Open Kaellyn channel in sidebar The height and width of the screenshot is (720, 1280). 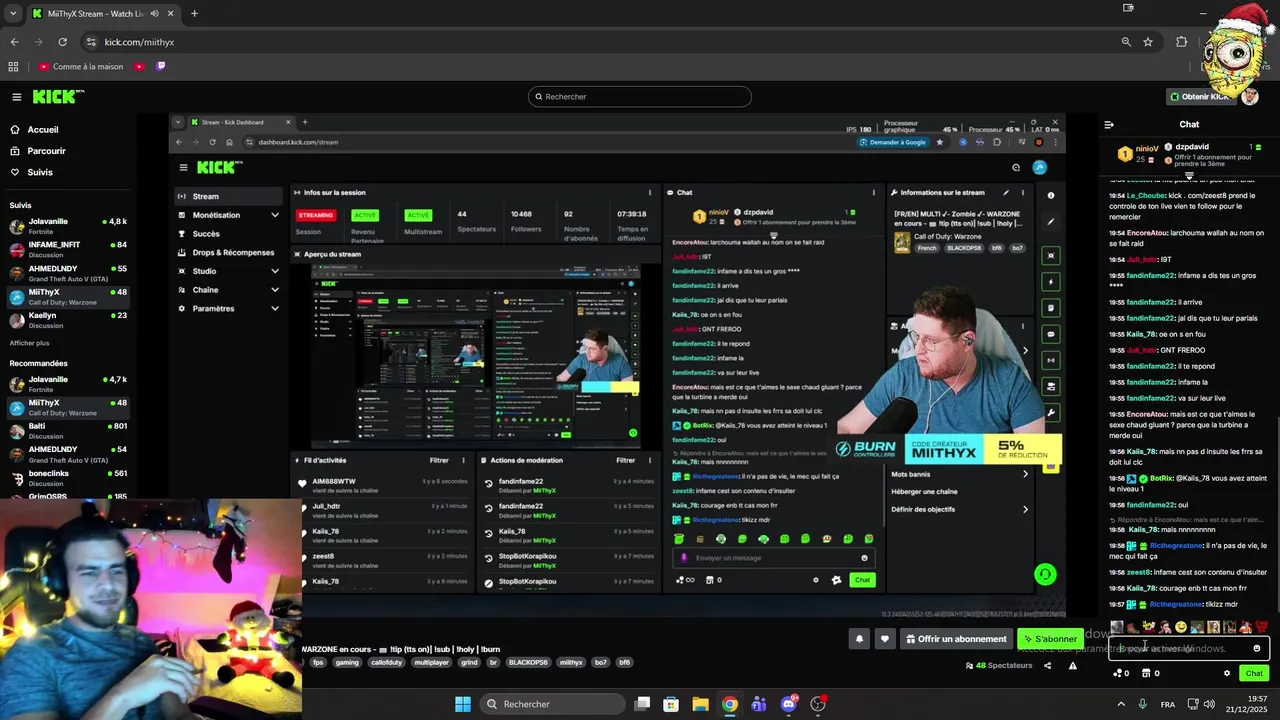pyautogui.click(x=68, y=320)
